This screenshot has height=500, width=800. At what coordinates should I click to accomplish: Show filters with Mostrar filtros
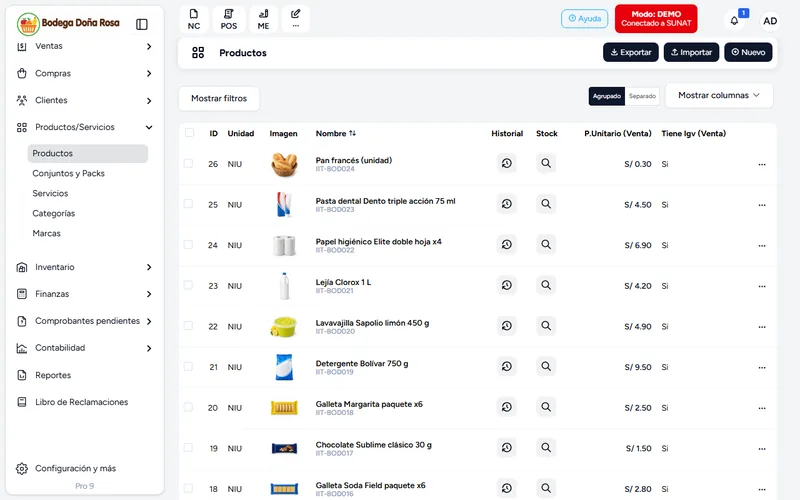point(219,98)
